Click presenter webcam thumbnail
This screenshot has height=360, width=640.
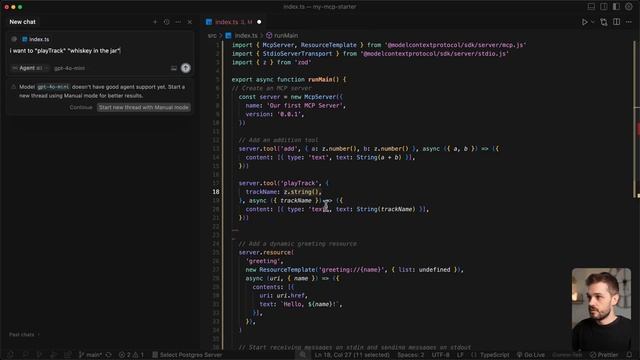pos(601,309)
